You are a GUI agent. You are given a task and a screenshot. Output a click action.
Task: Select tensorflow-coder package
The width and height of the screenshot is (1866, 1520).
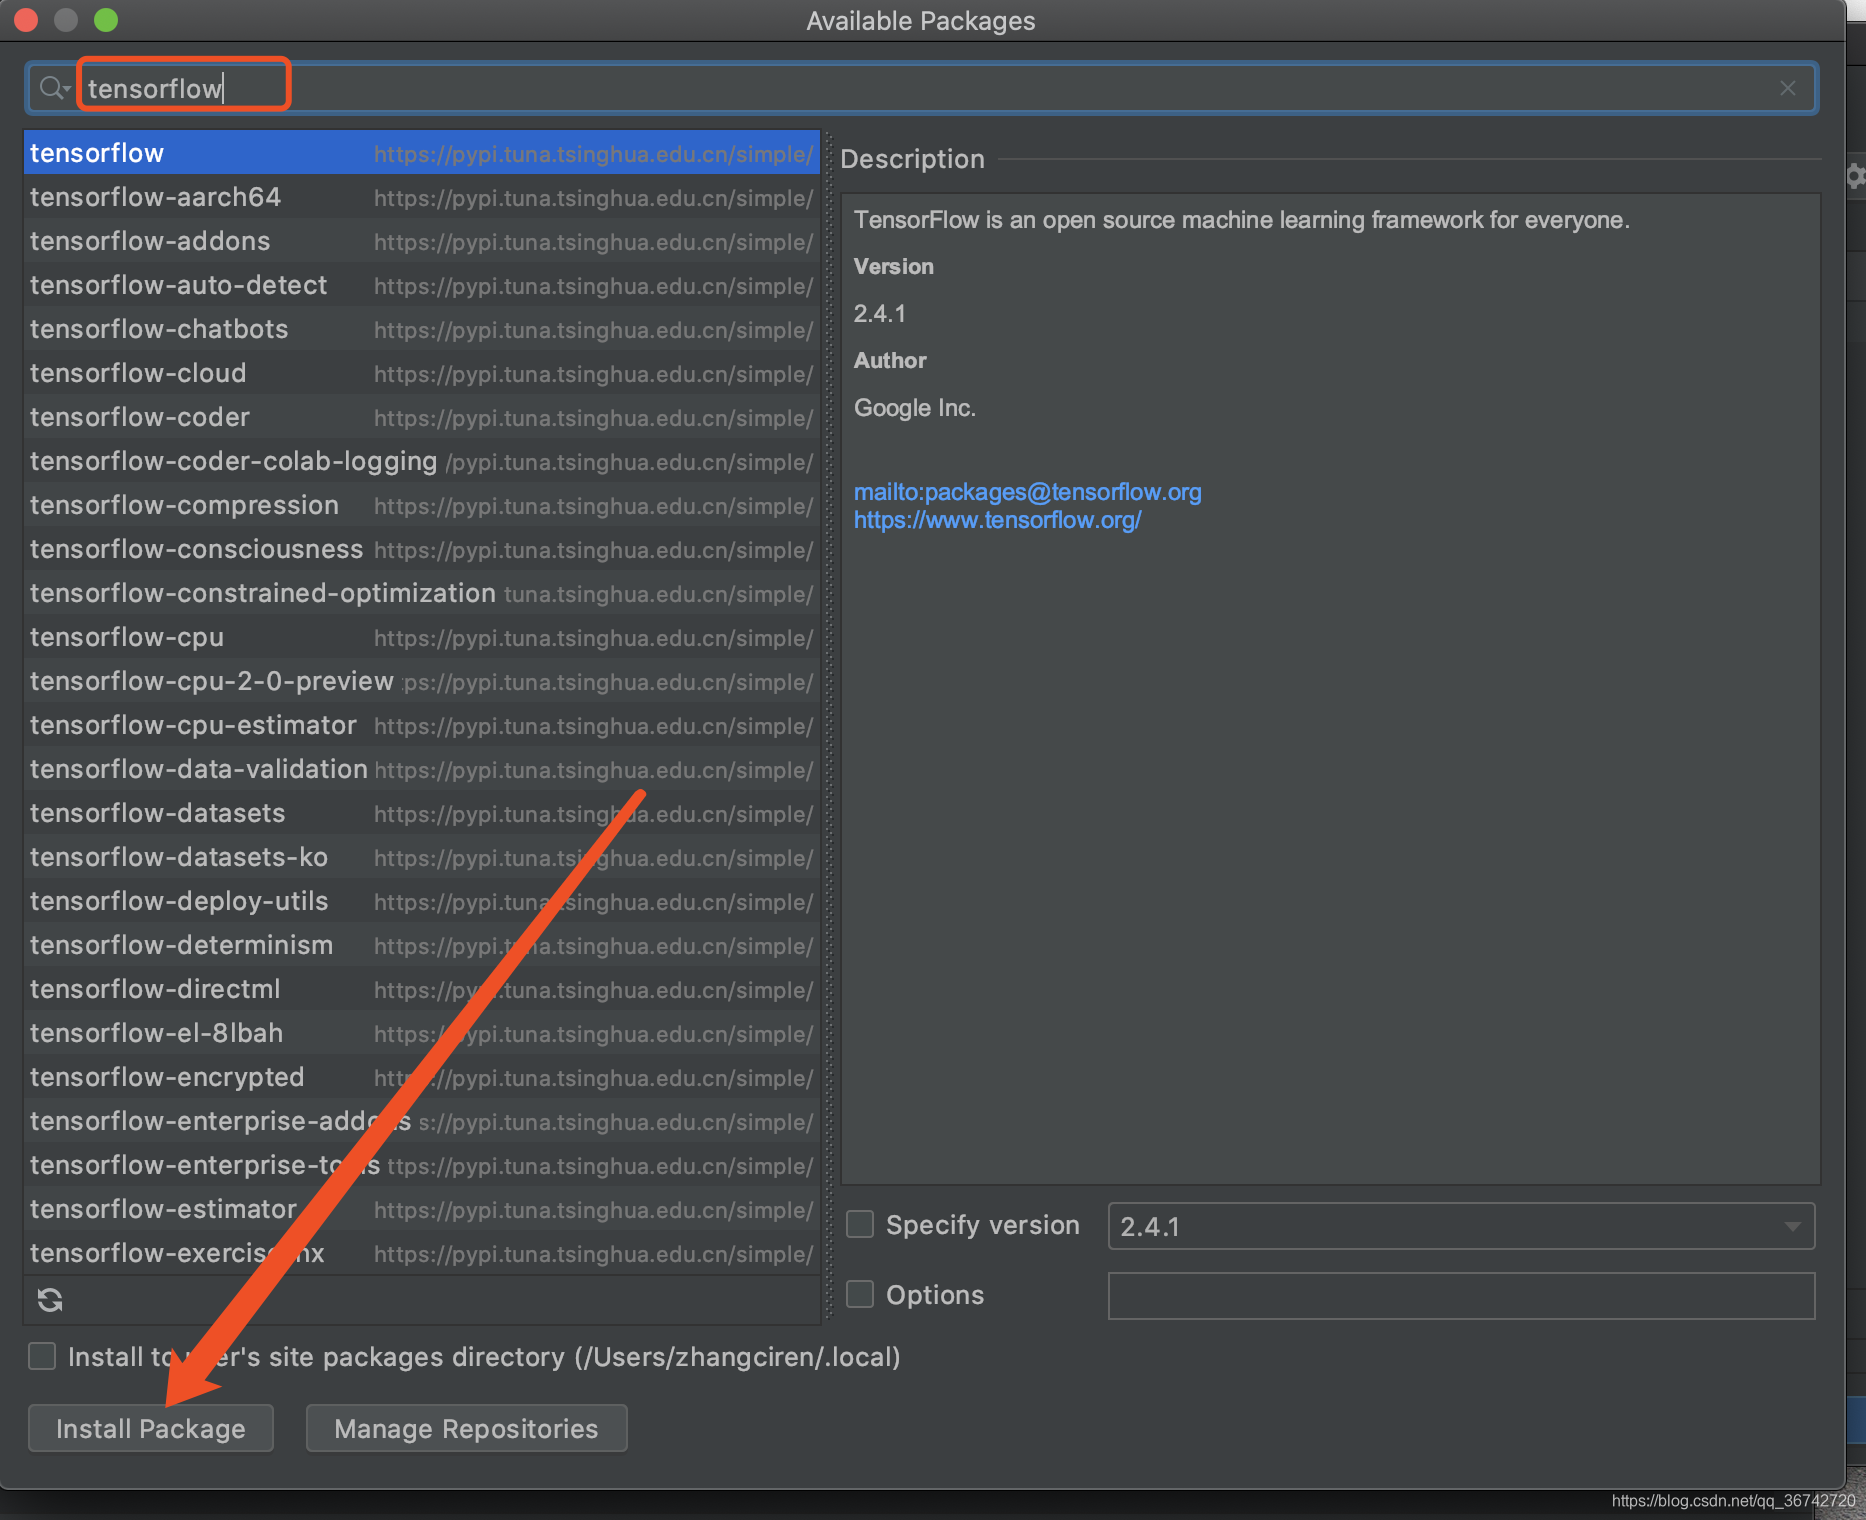click(422, 417)
